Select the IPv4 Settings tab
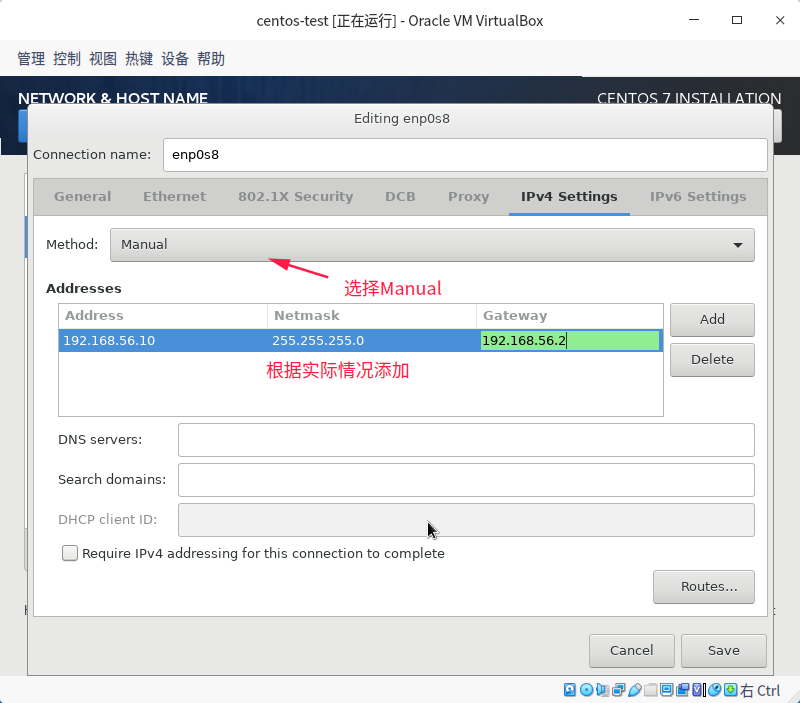 click(569, 196)
